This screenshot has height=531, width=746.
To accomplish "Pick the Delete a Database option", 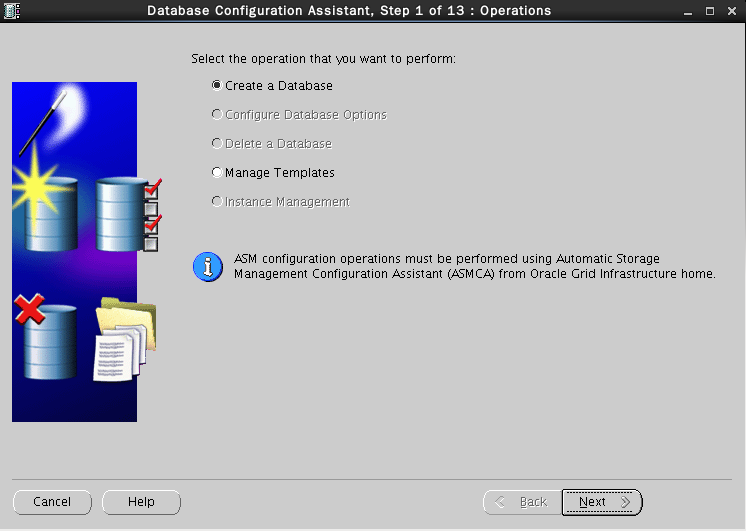I will [x=217, y=144].
